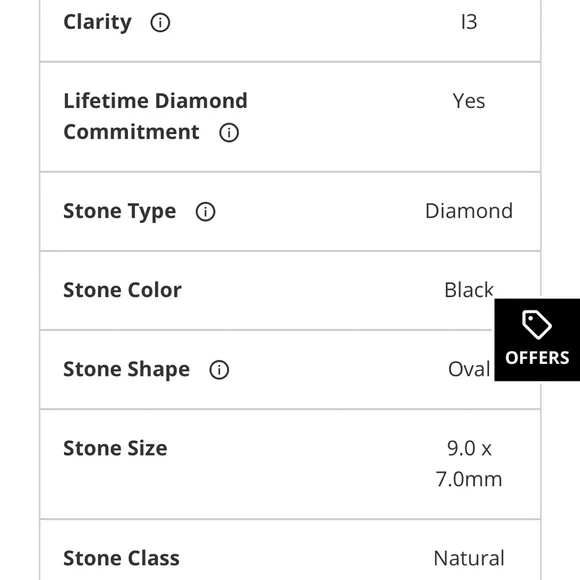This screenshot has width=580, height=580.
Task: Click the Black stone color value
Action: [x=469, y=290]
